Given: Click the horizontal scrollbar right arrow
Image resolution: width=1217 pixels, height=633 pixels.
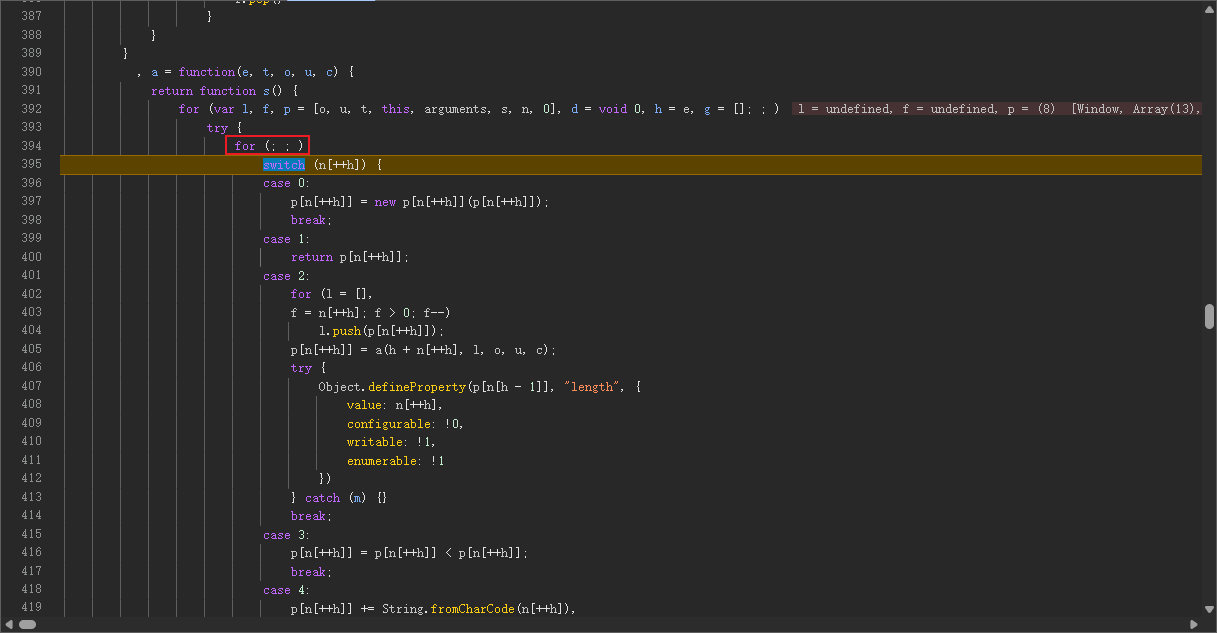Looking at the screenshot, I should [1195, 624].
